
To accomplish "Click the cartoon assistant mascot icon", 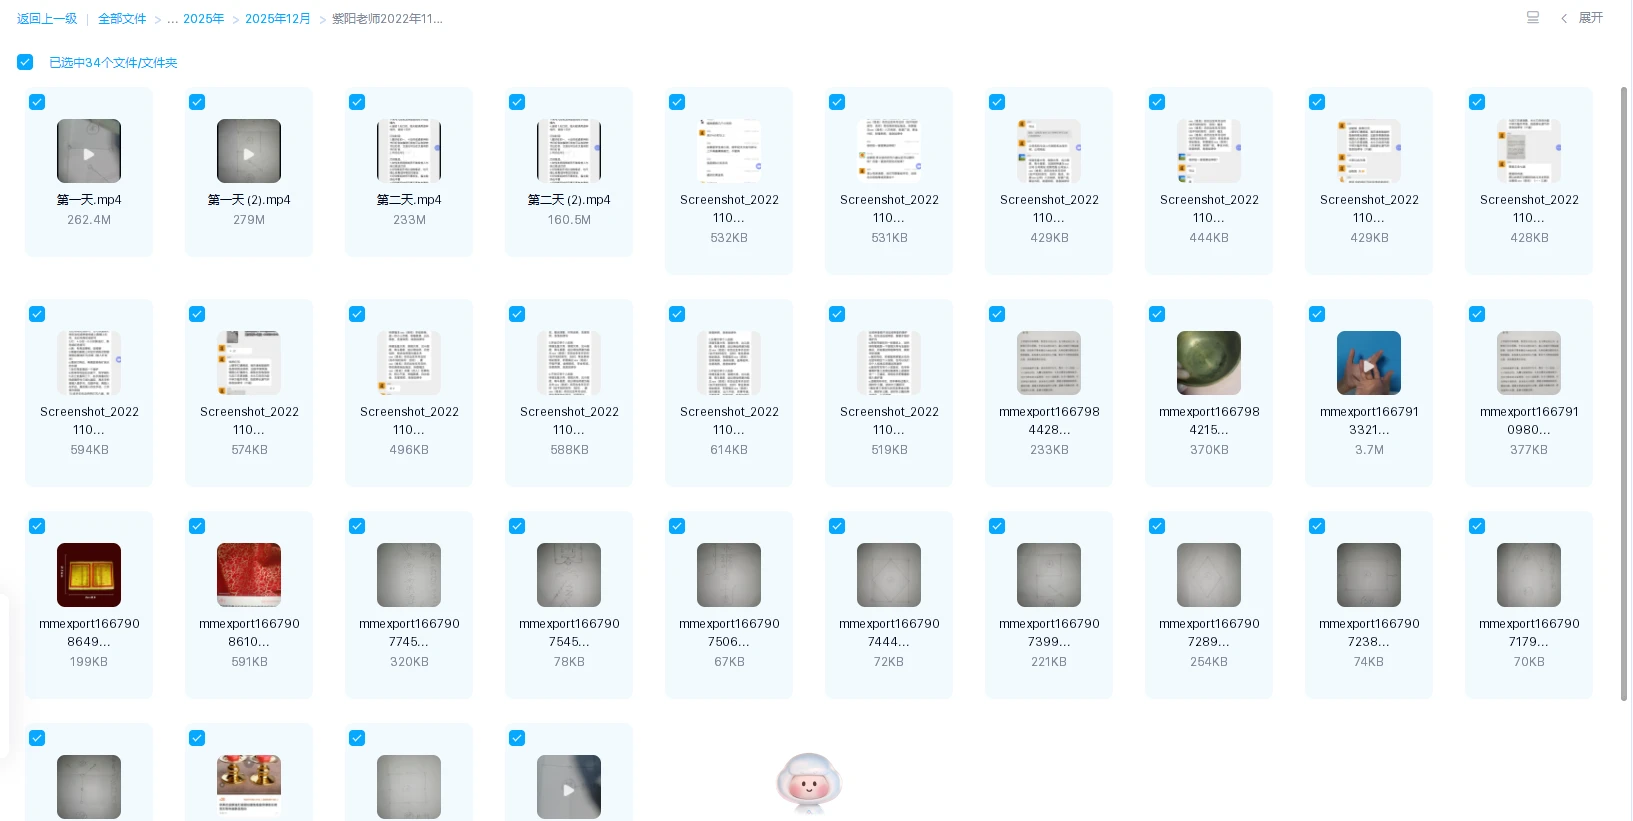I will point(808,783).
